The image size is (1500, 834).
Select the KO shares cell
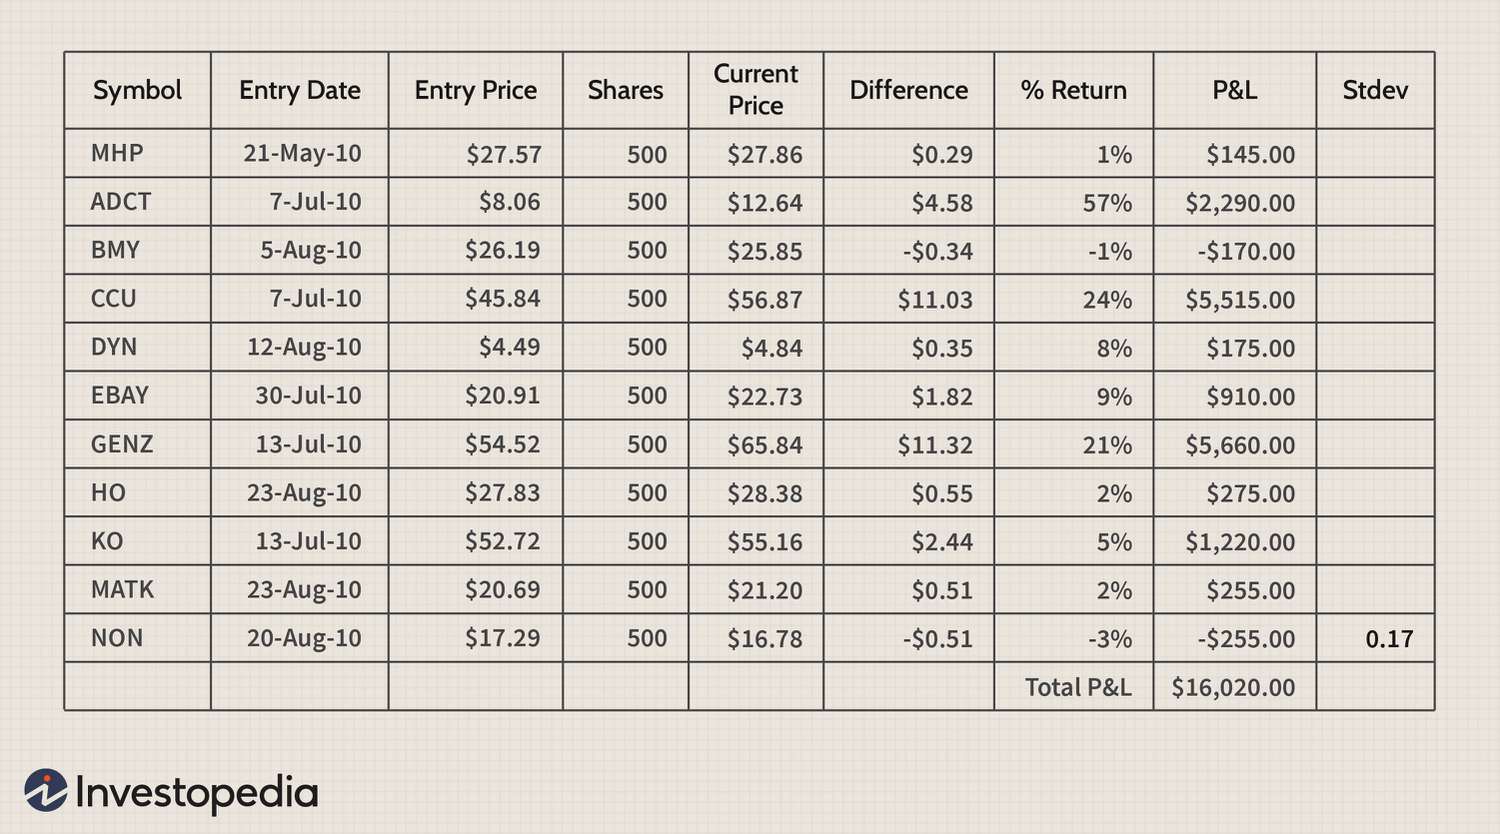pos(625,541)
